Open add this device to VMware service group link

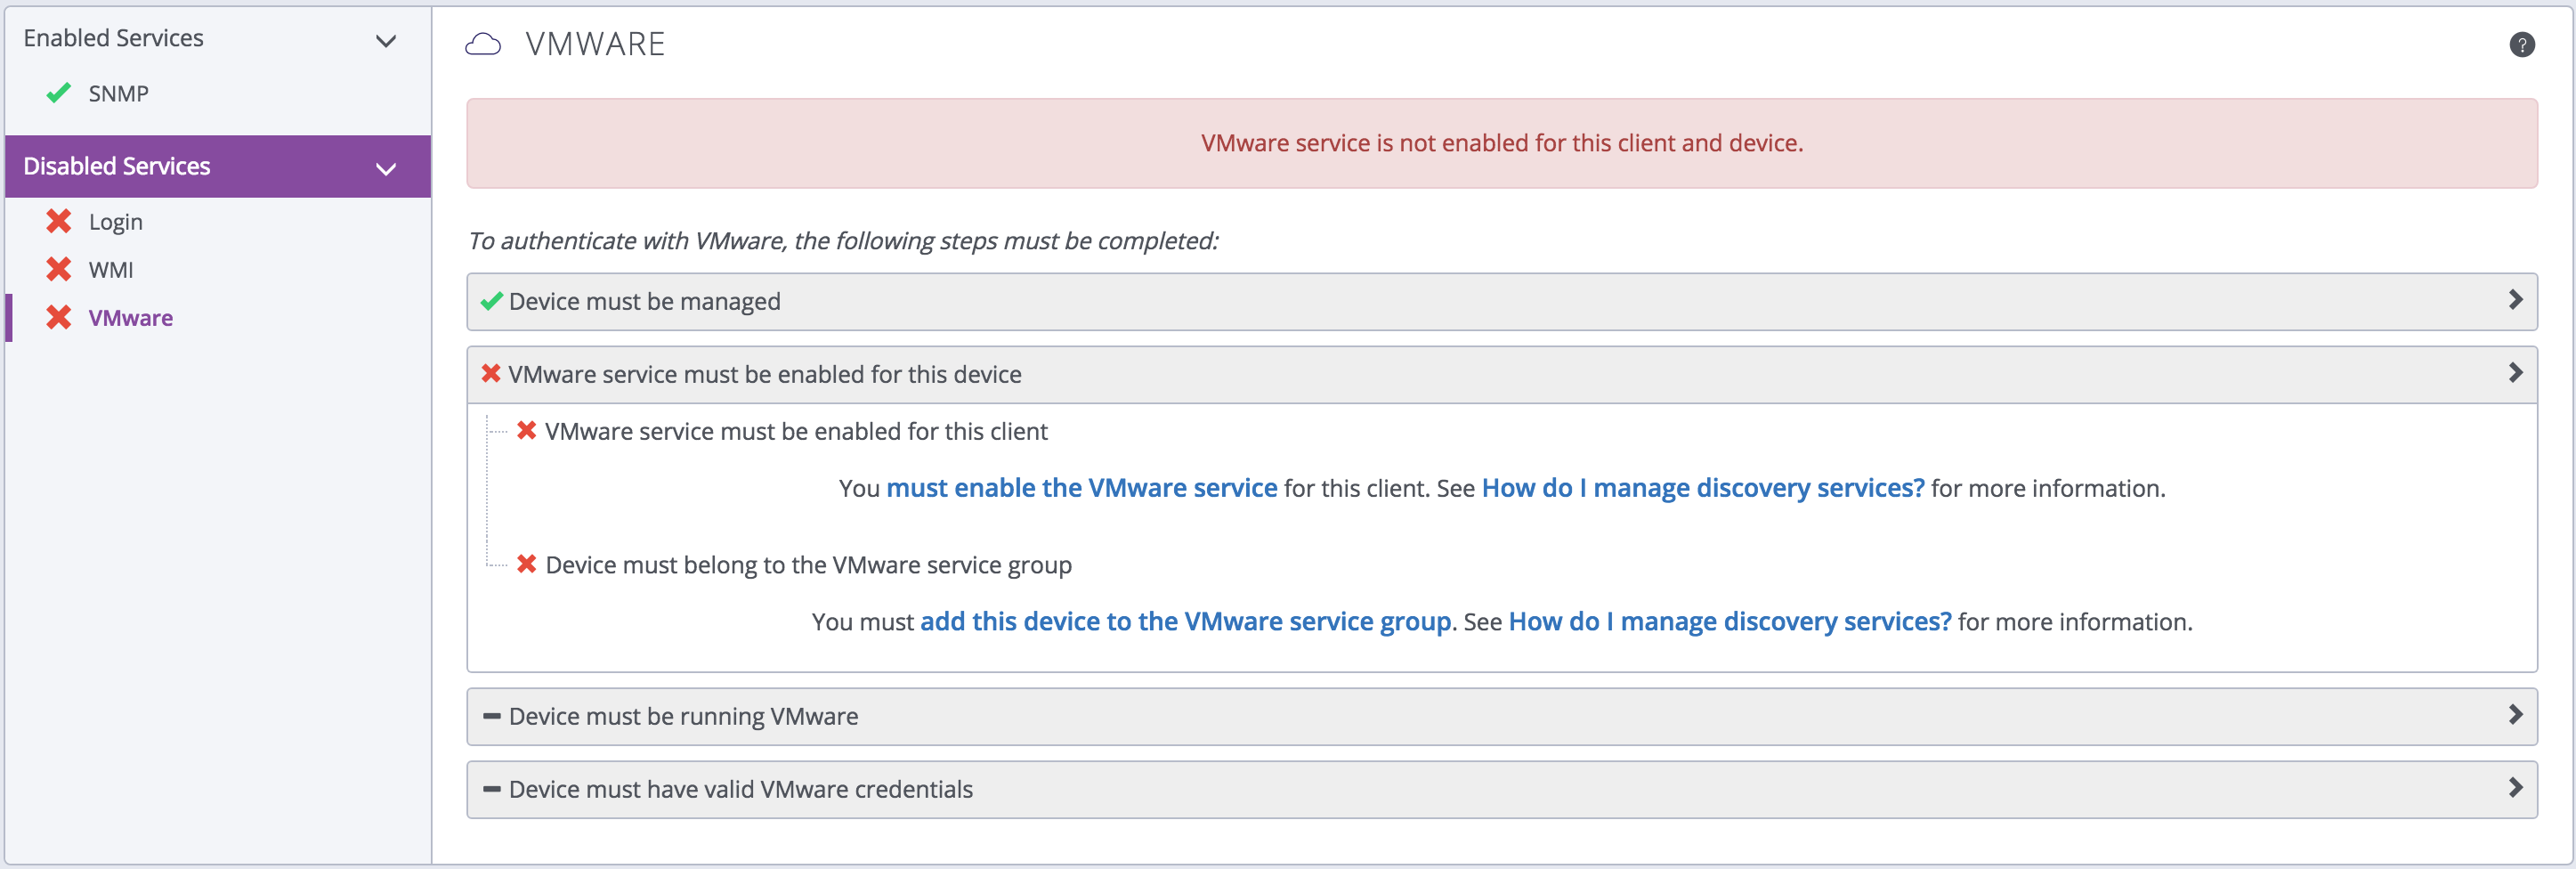[1183, 621]
